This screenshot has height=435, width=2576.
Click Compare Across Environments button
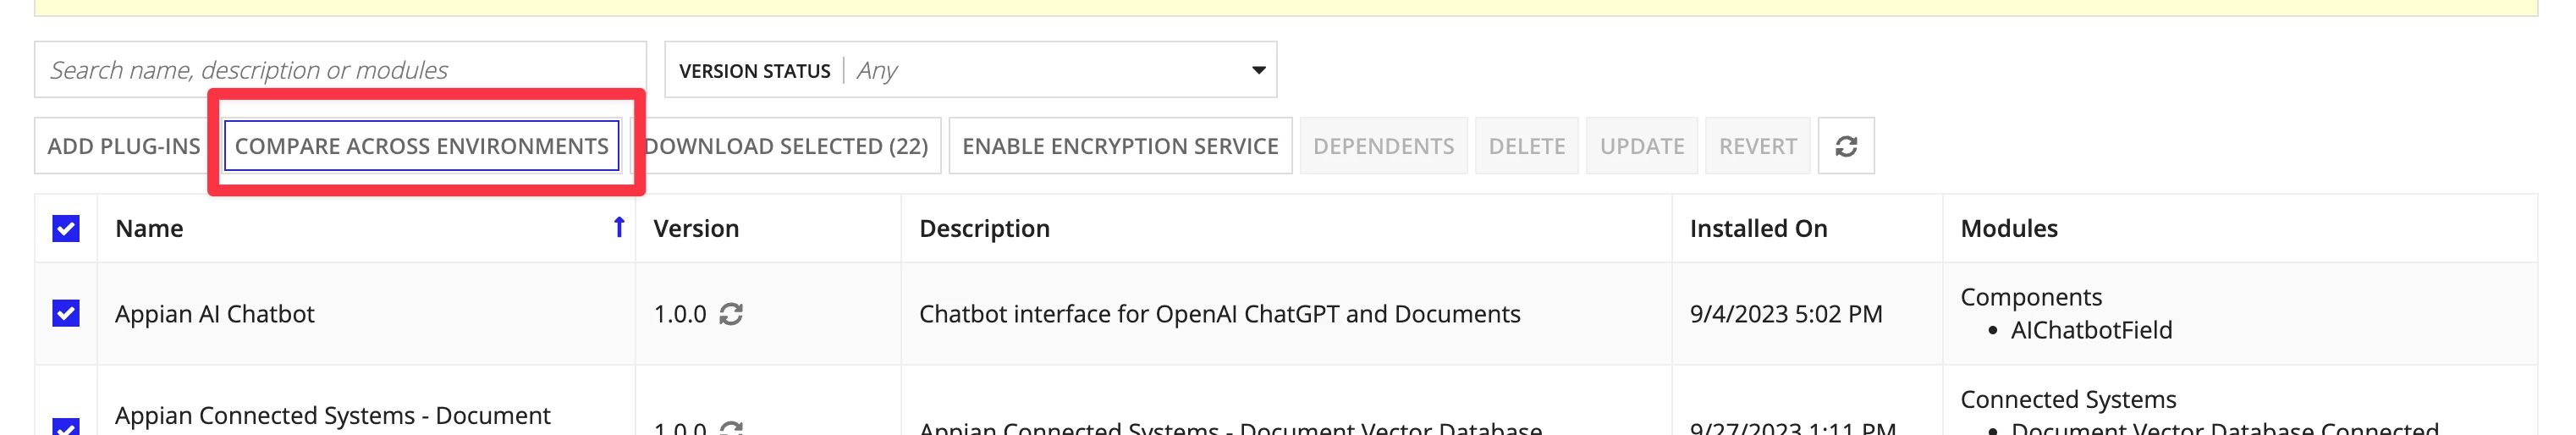421,146
